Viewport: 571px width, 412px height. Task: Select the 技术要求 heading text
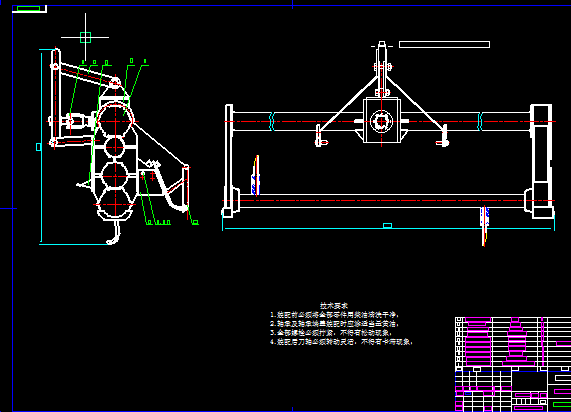pos(334,305)
